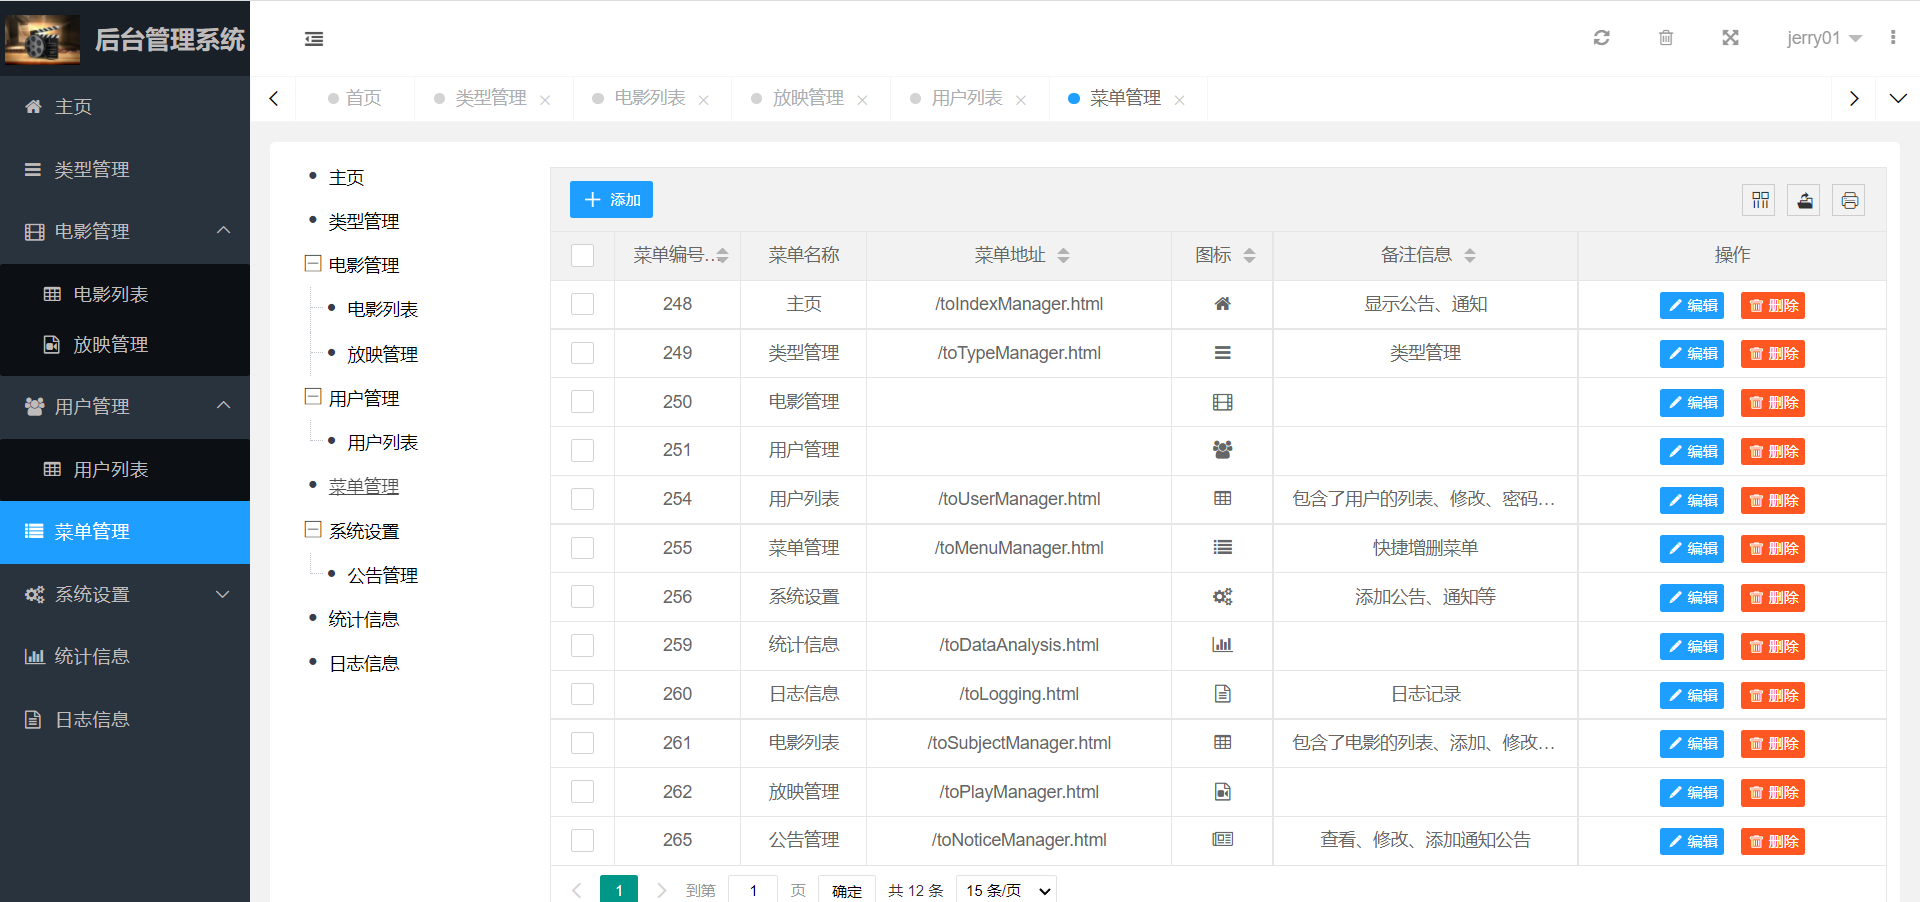
Task: Click document icon in row 260
Action: pos(1222,694)
